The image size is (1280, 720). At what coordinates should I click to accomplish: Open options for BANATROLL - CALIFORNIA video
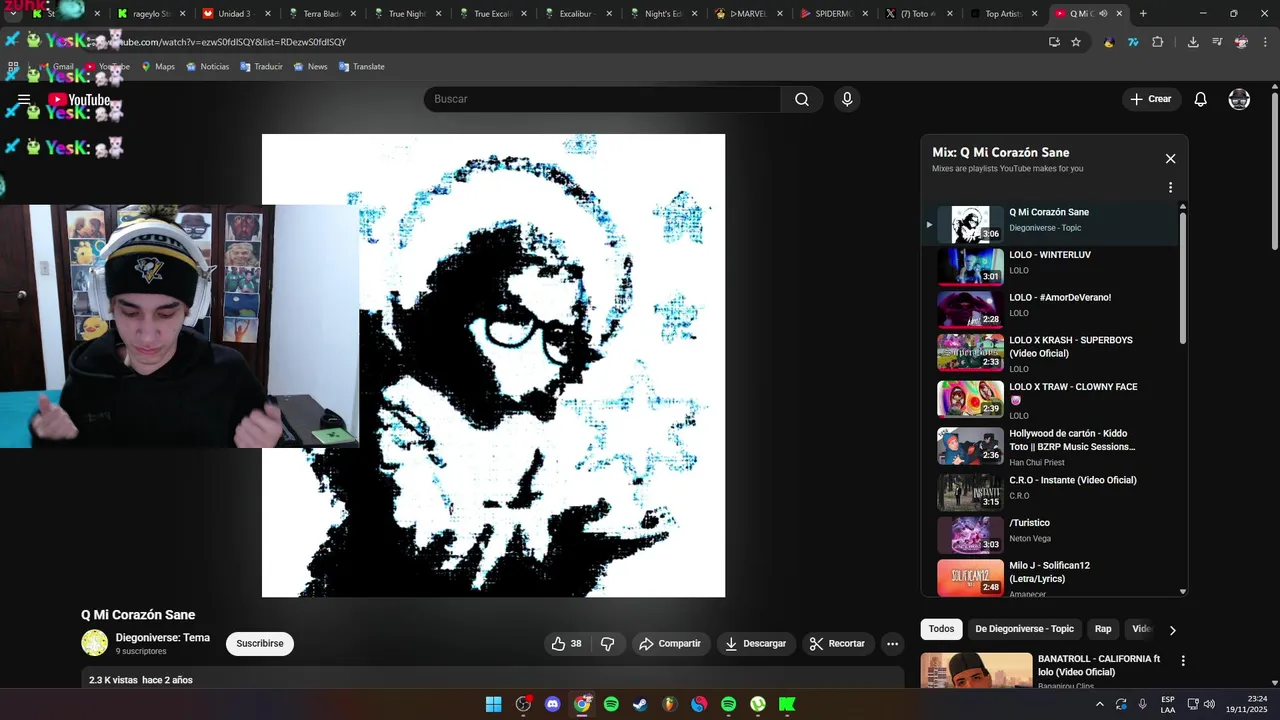[x=1183, y=661]
